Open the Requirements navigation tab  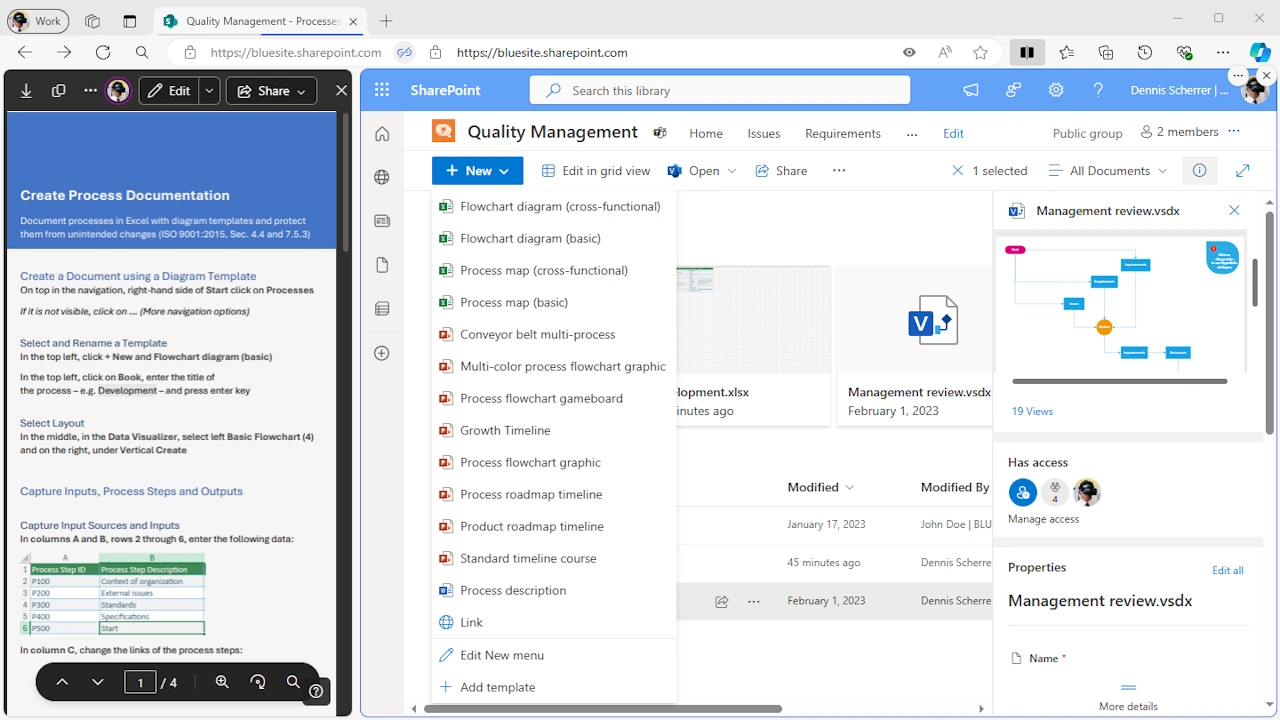click(x=843, y=133)
